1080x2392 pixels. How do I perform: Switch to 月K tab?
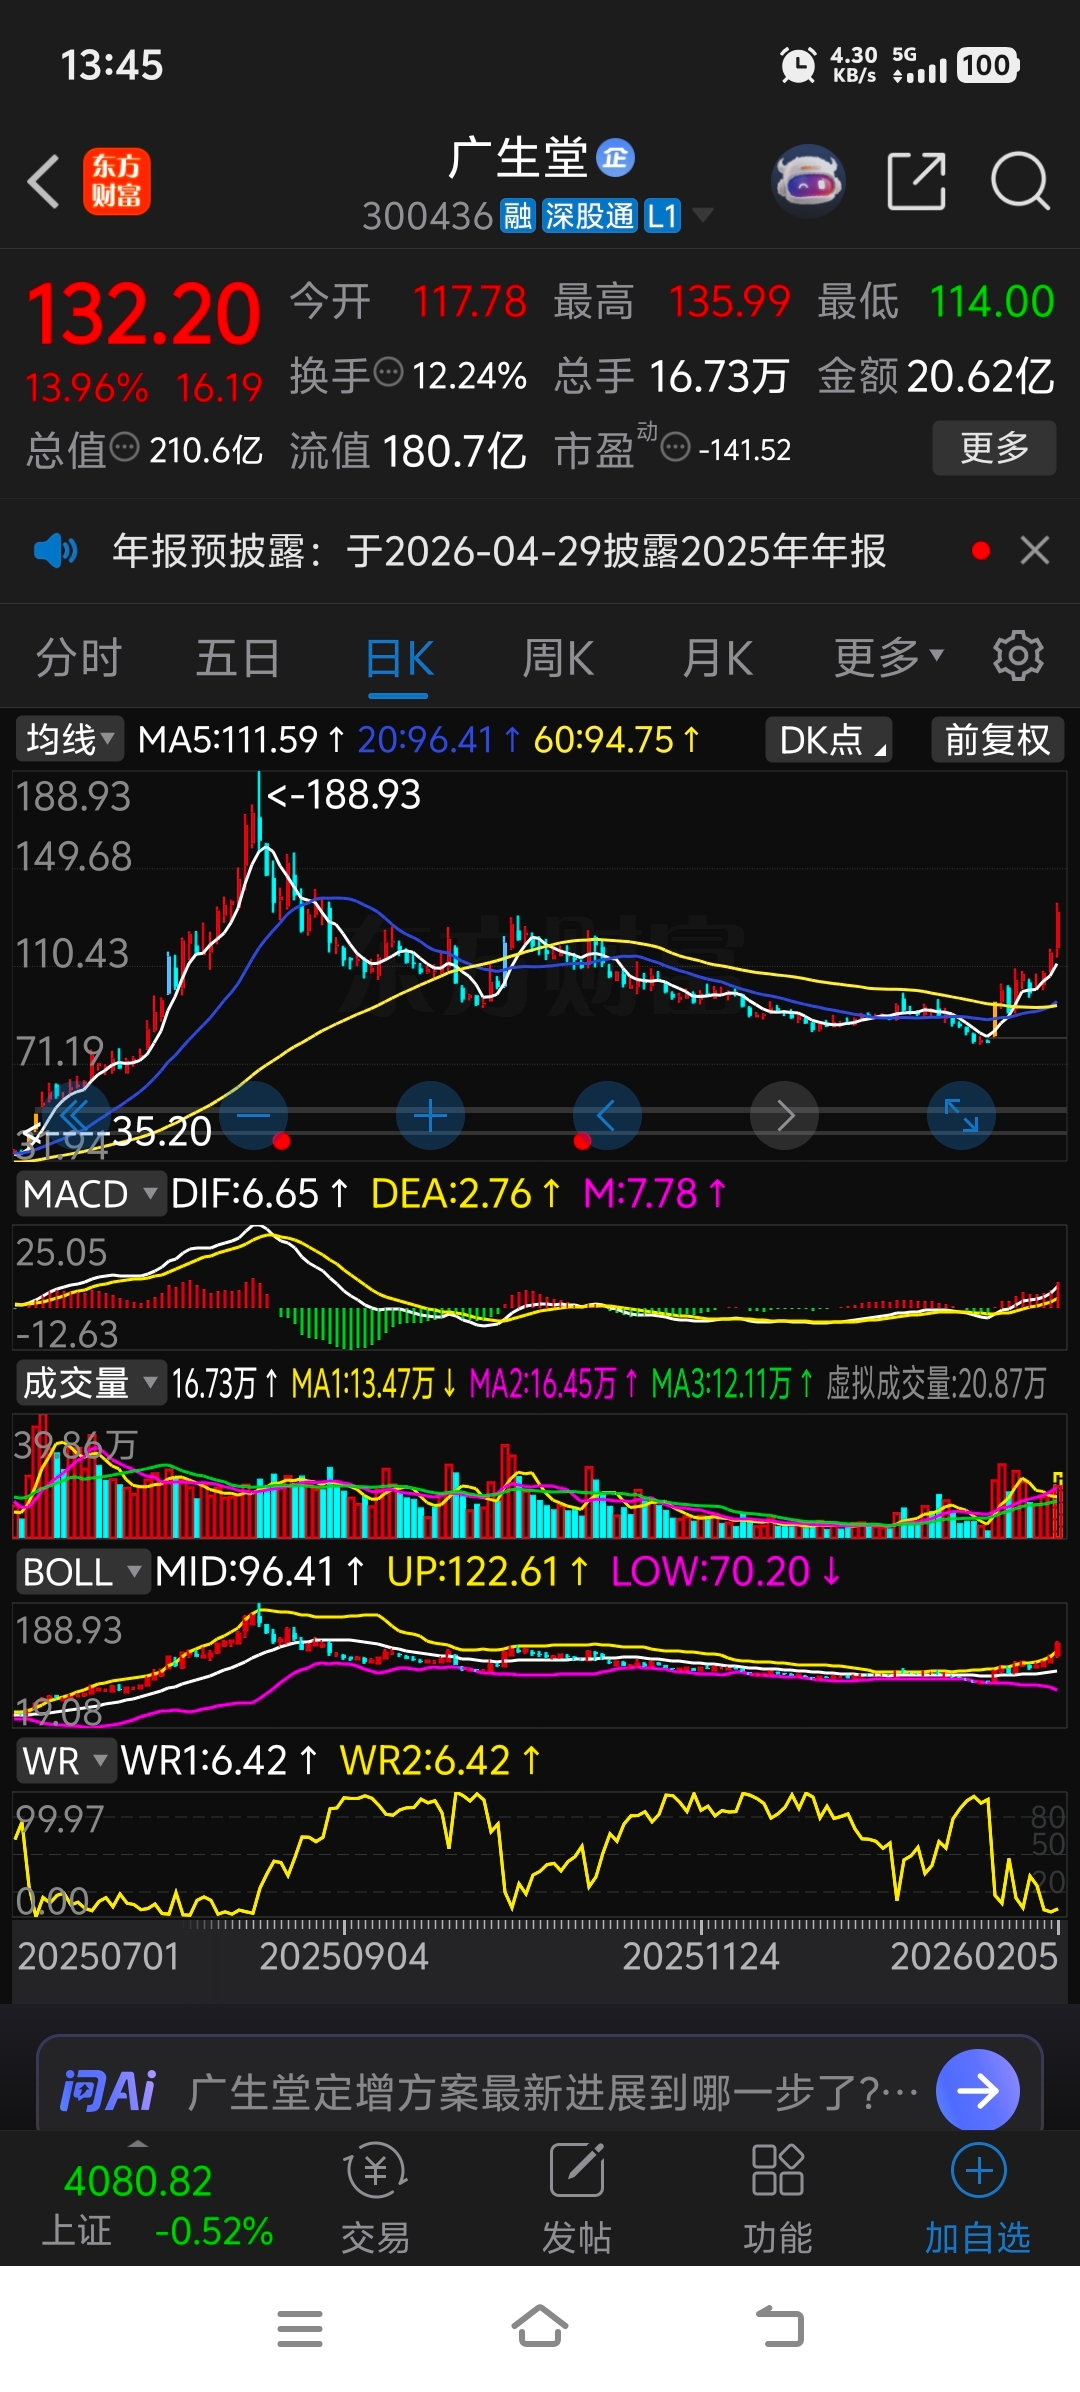coord(717,658)
